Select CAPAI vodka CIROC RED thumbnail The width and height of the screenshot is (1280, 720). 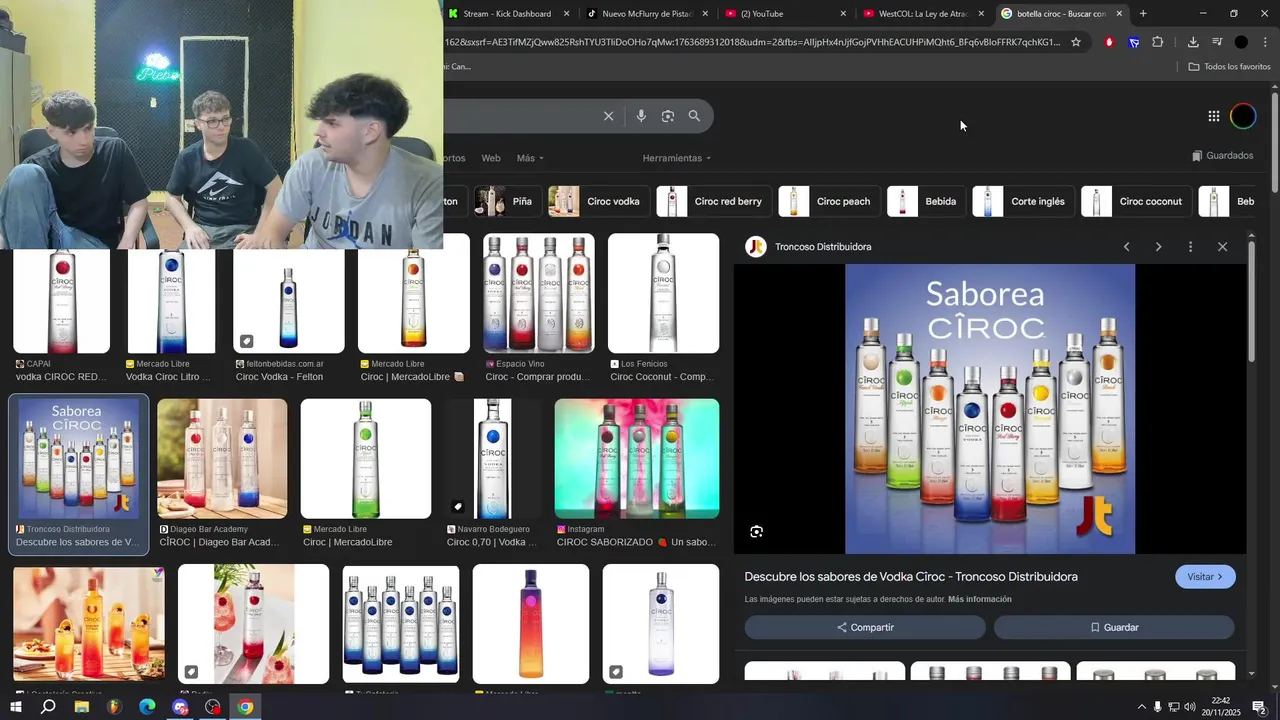(62, 301)
